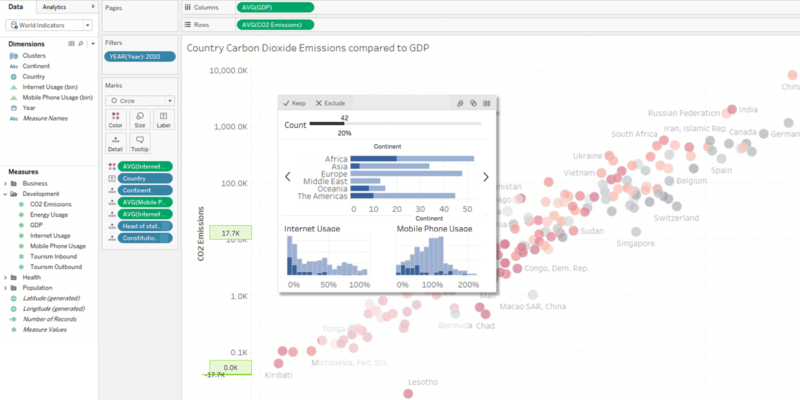
Task: Select the Lesotho data point circle
Action: pos(408,393)
